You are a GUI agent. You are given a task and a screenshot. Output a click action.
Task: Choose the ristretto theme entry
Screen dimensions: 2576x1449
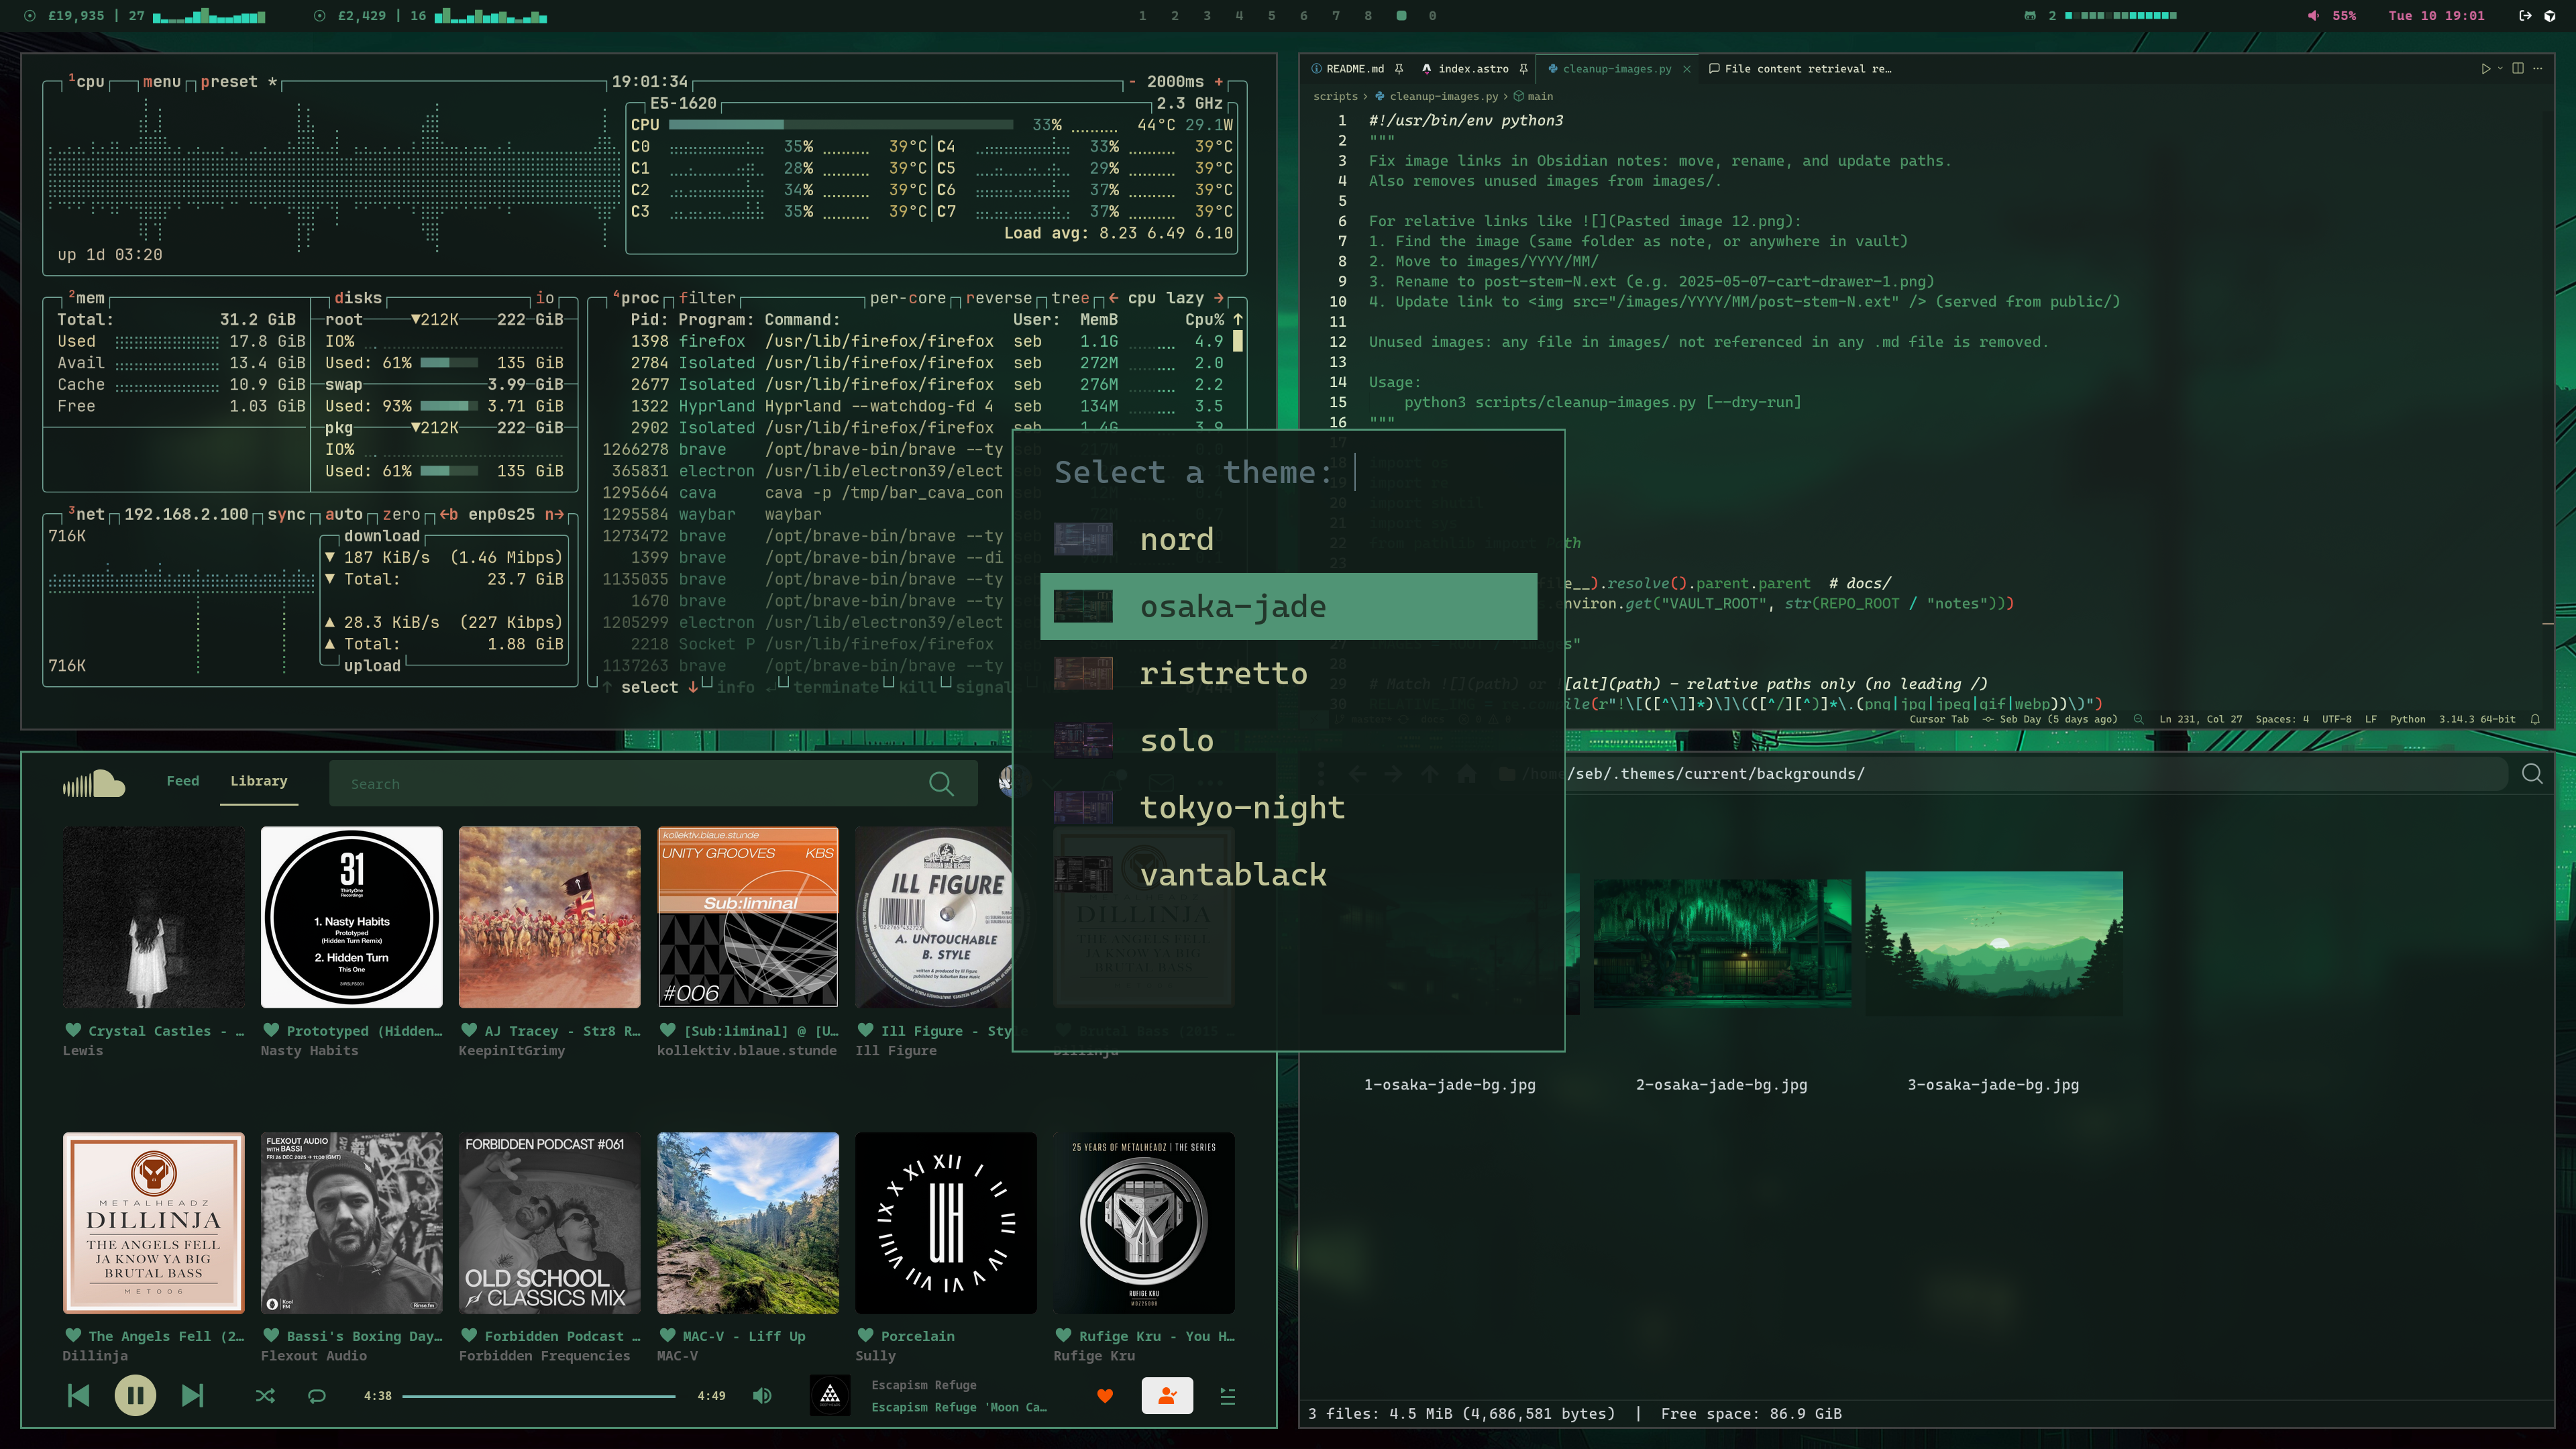(1223, 673)
